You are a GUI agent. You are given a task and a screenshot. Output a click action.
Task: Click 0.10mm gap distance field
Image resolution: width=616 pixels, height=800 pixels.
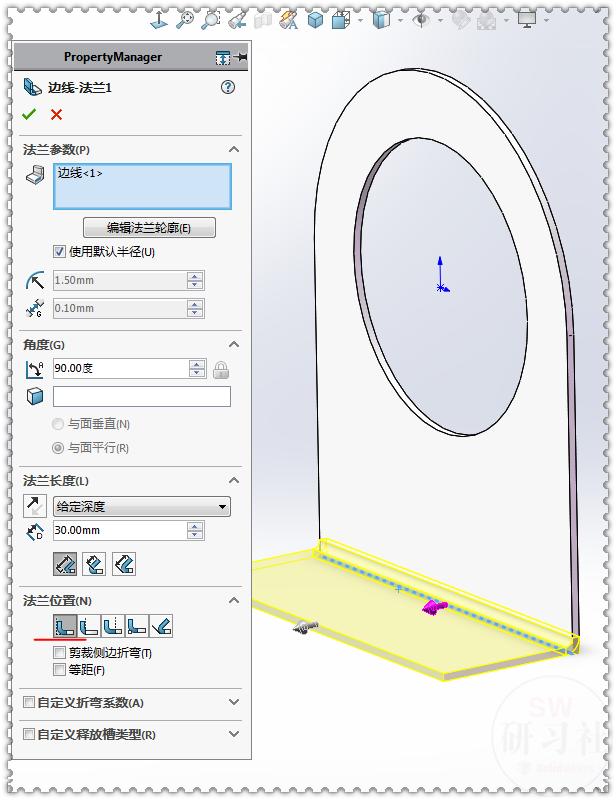tap(120, 308)
